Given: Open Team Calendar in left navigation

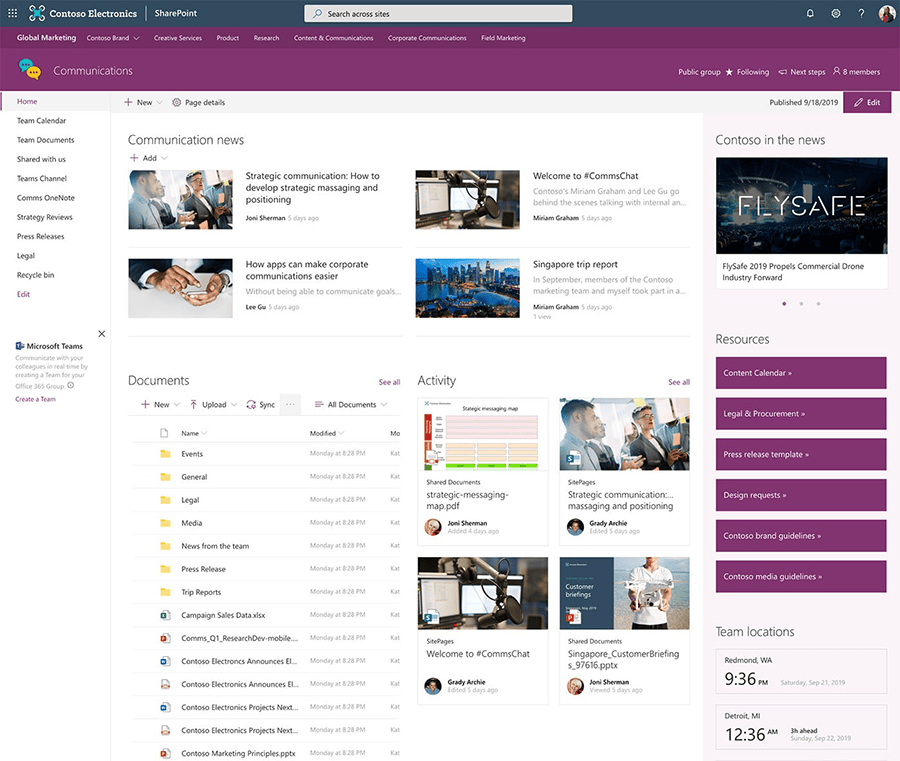Looking at the screenshot, I should (41, 121).
